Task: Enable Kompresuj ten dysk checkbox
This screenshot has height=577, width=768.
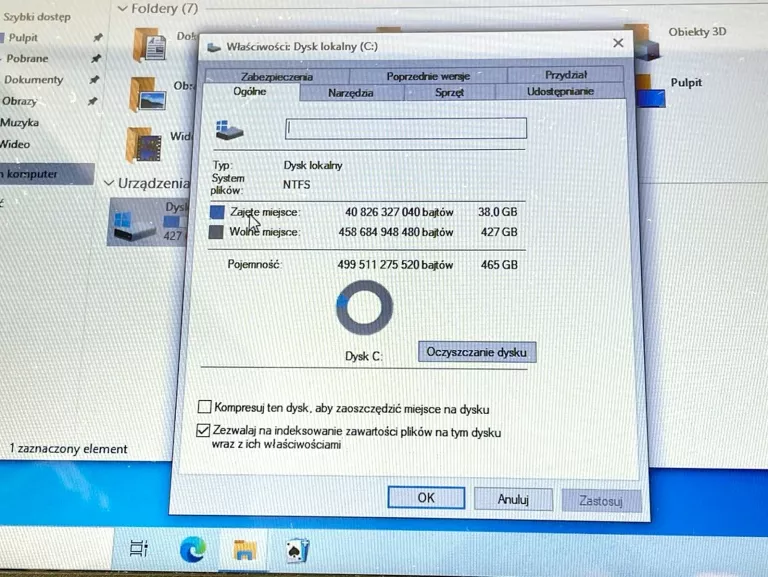Action: point(205,407)
